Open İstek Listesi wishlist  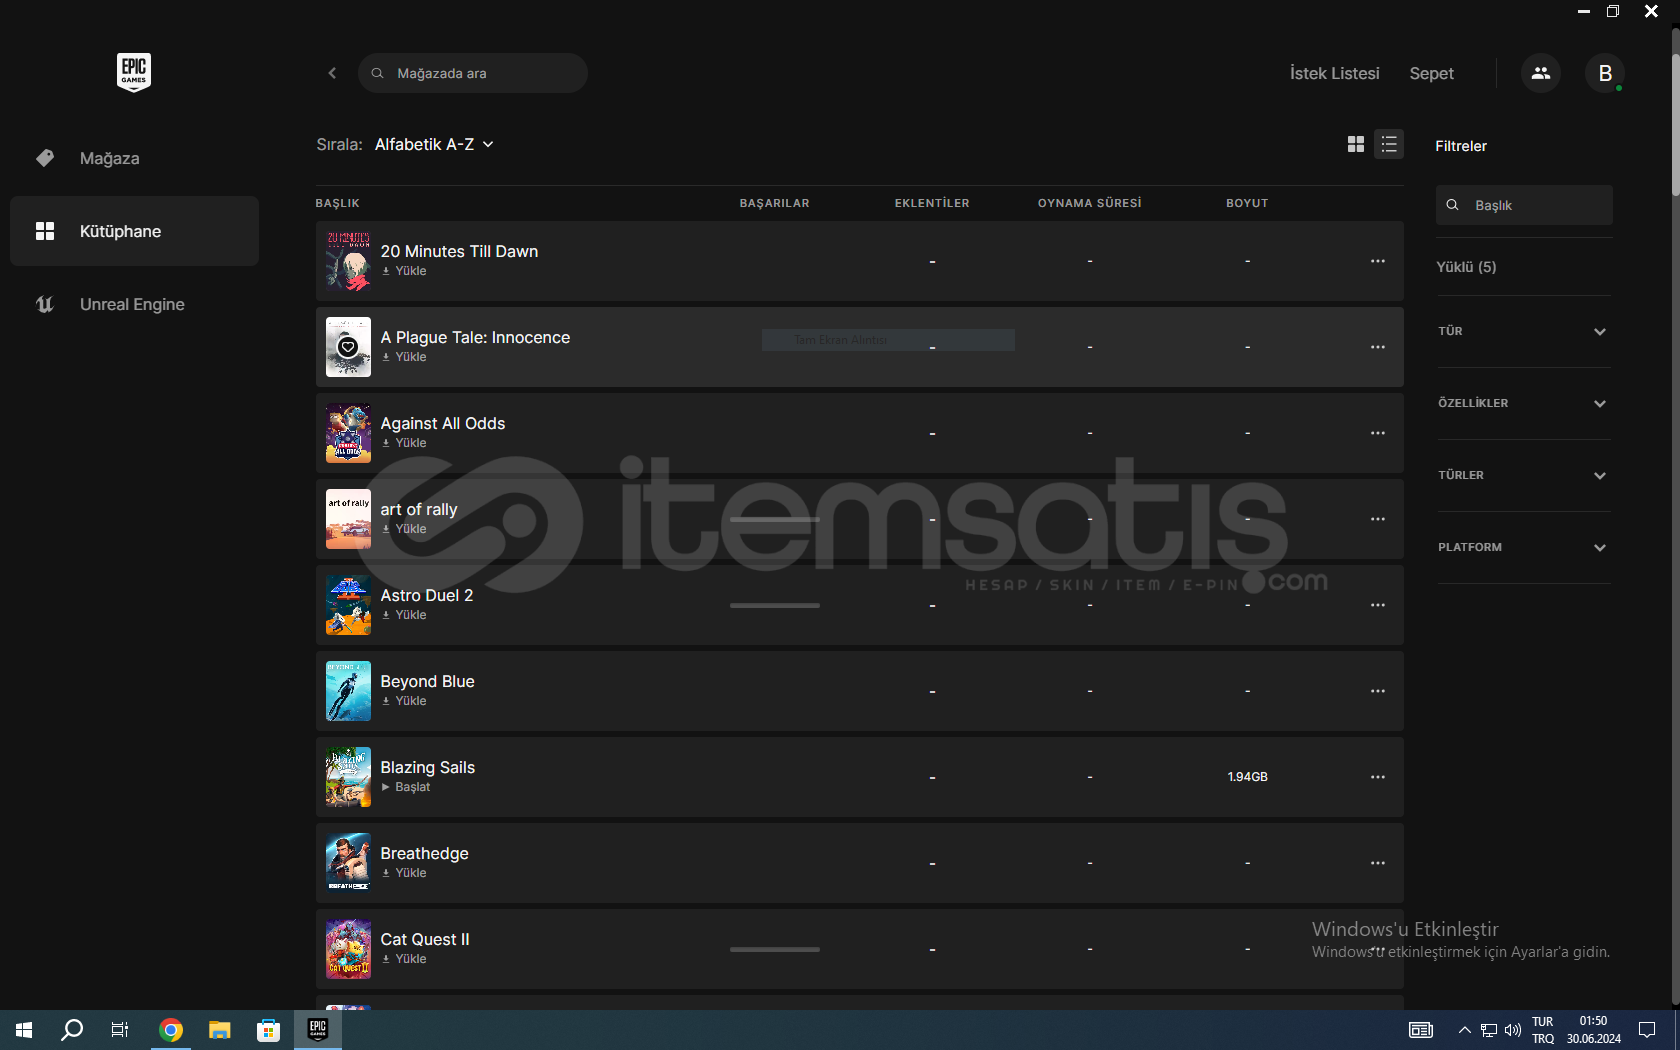1334,73
